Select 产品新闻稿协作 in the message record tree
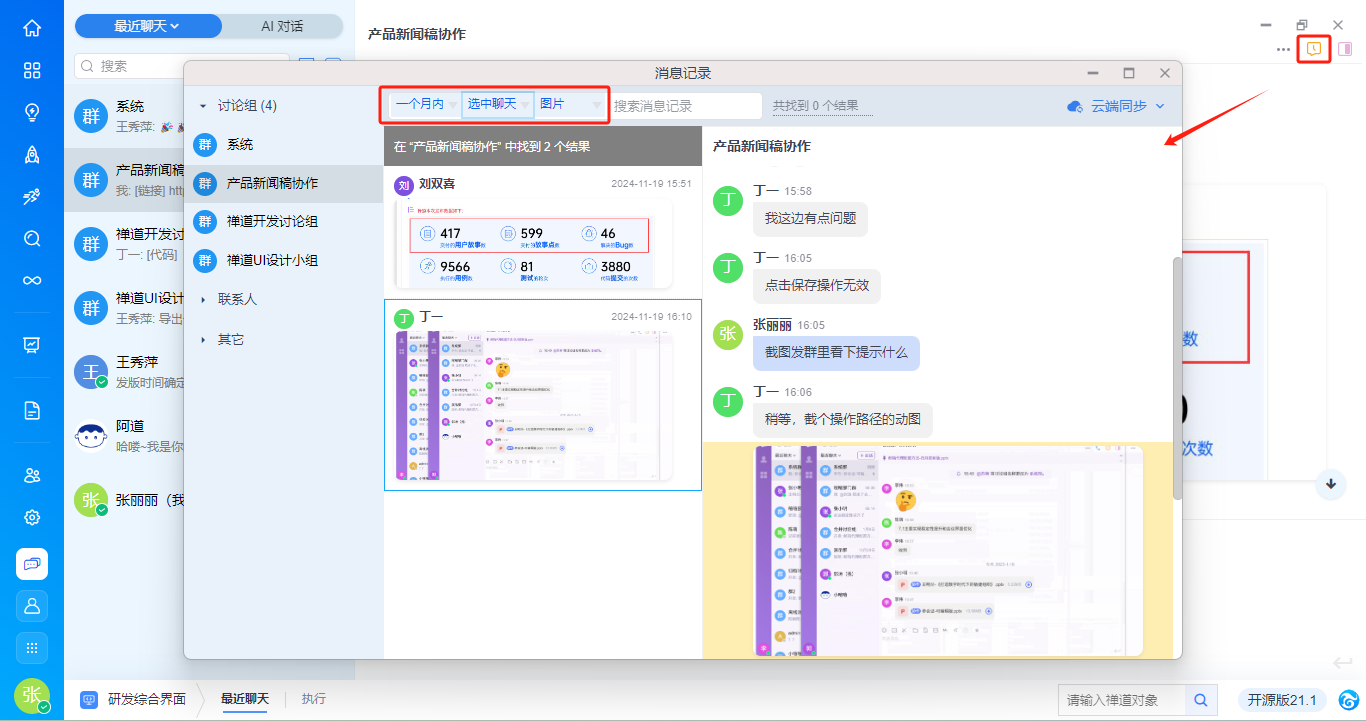 pyautogui.click(x=284, y=183)
